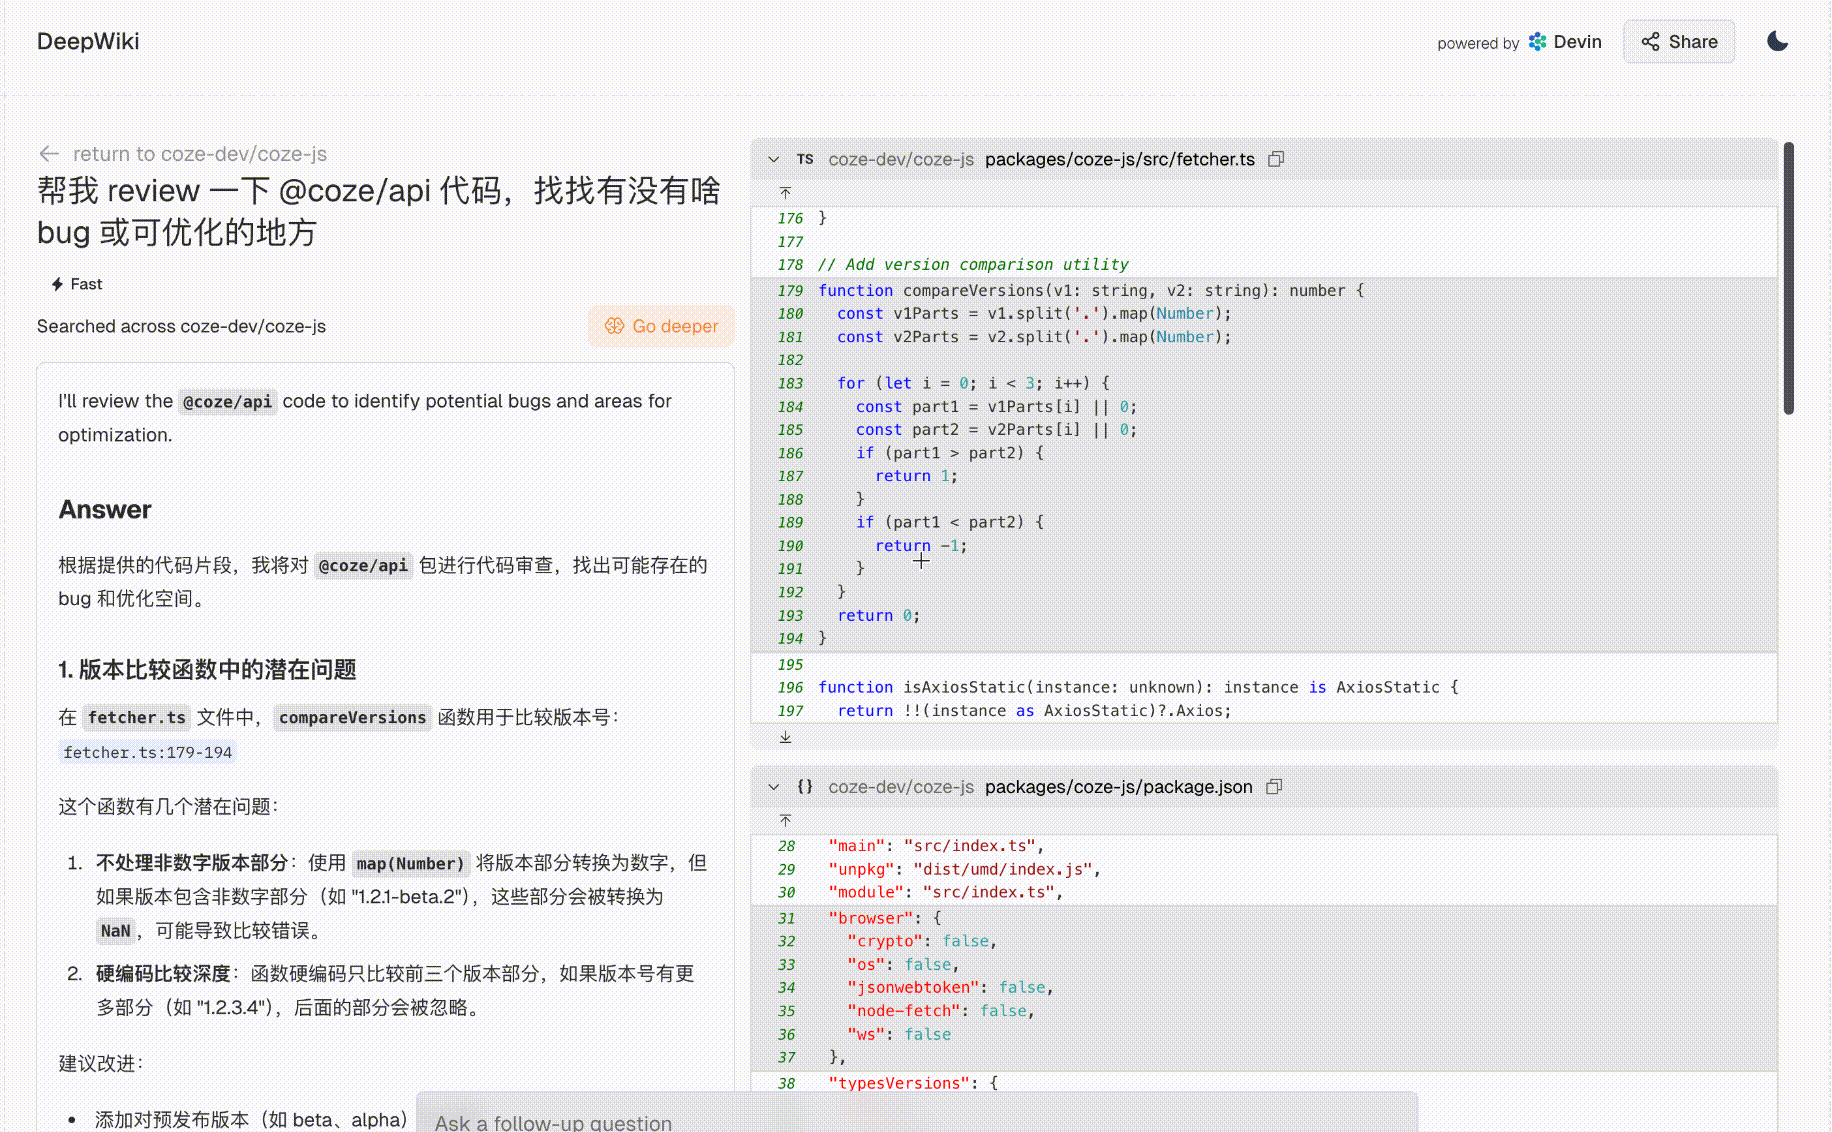Click the Fast mode lightning icon
This screenshot has width=1832, height=1132.
click(58, 284)
